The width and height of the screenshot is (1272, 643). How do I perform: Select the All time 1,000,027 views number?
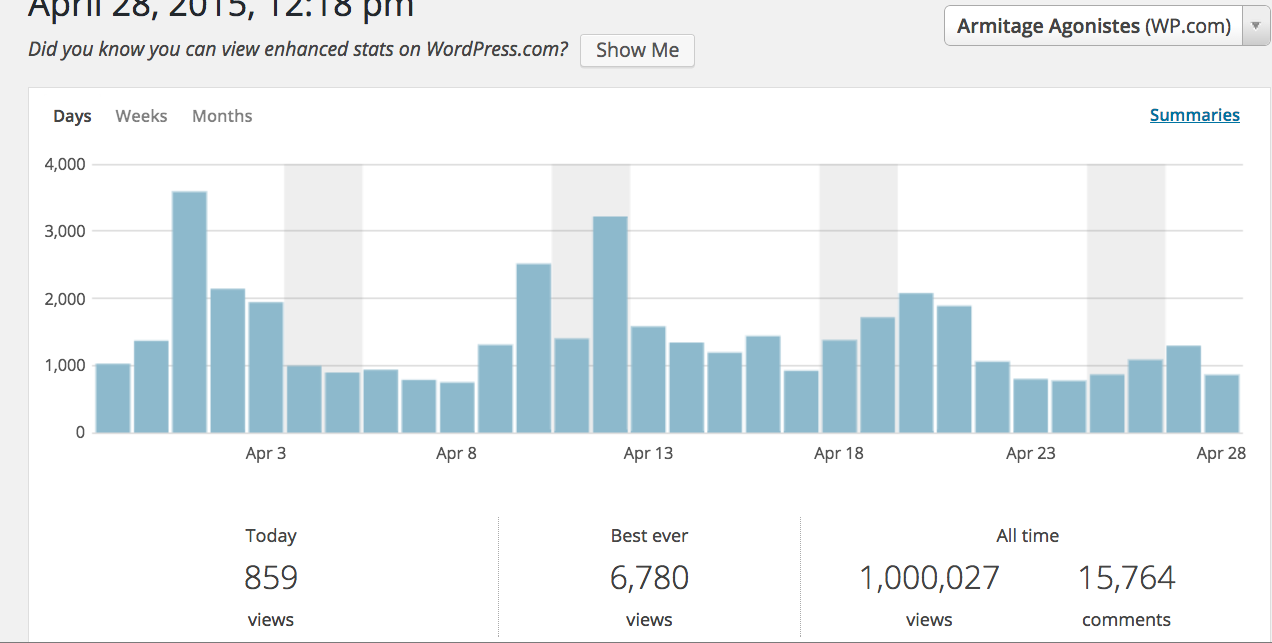(x=929, y=578)
